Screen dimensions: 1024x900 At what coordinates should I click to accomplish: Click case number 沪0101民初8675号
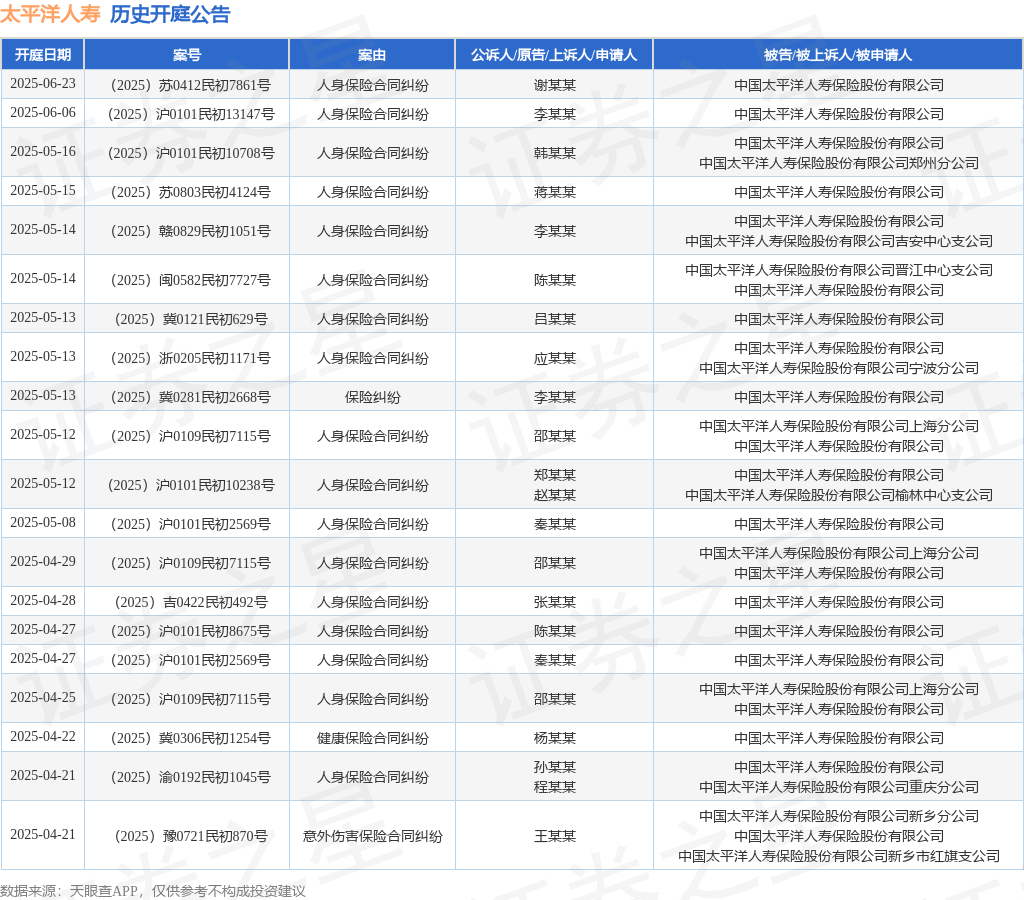(x=191, y=631)
